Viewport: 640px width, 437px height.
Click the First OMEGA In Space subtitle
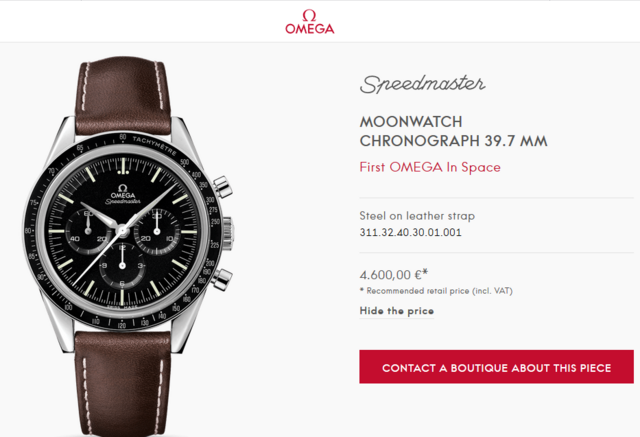pyautogui.click(x=430, y=167)
